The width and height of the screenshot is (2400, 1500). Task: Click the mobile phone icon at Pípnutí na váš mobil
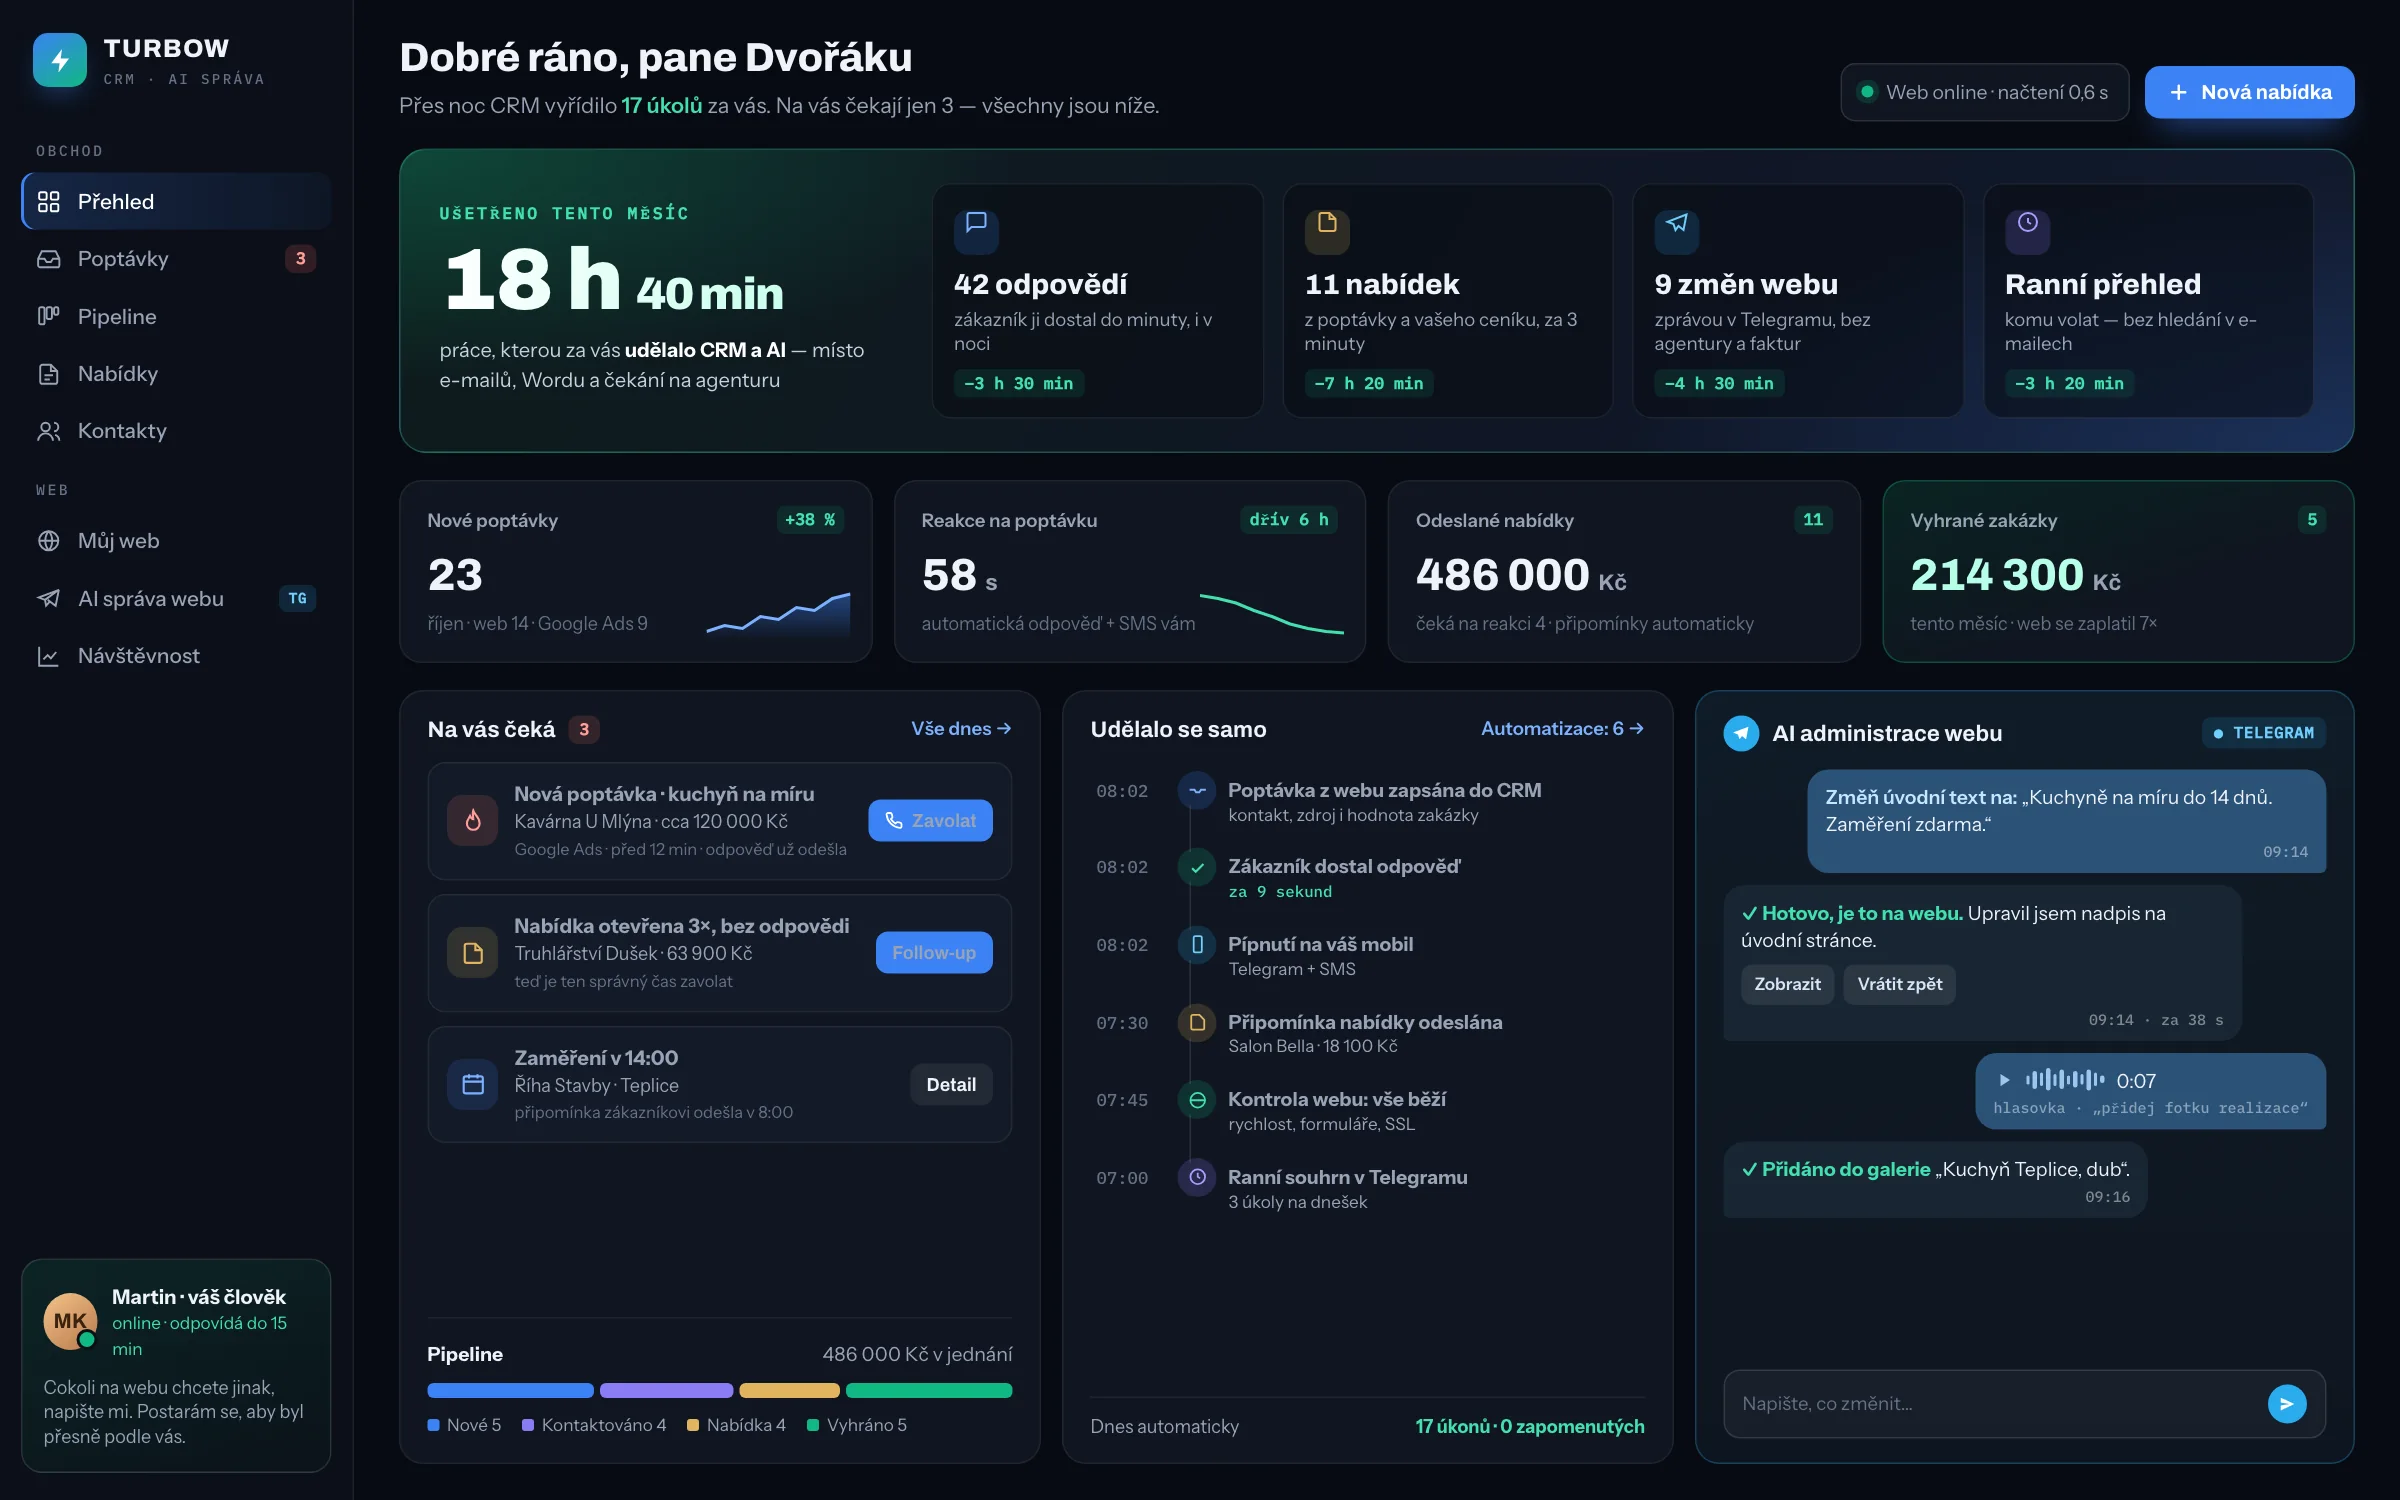[x=1197, y=945]
